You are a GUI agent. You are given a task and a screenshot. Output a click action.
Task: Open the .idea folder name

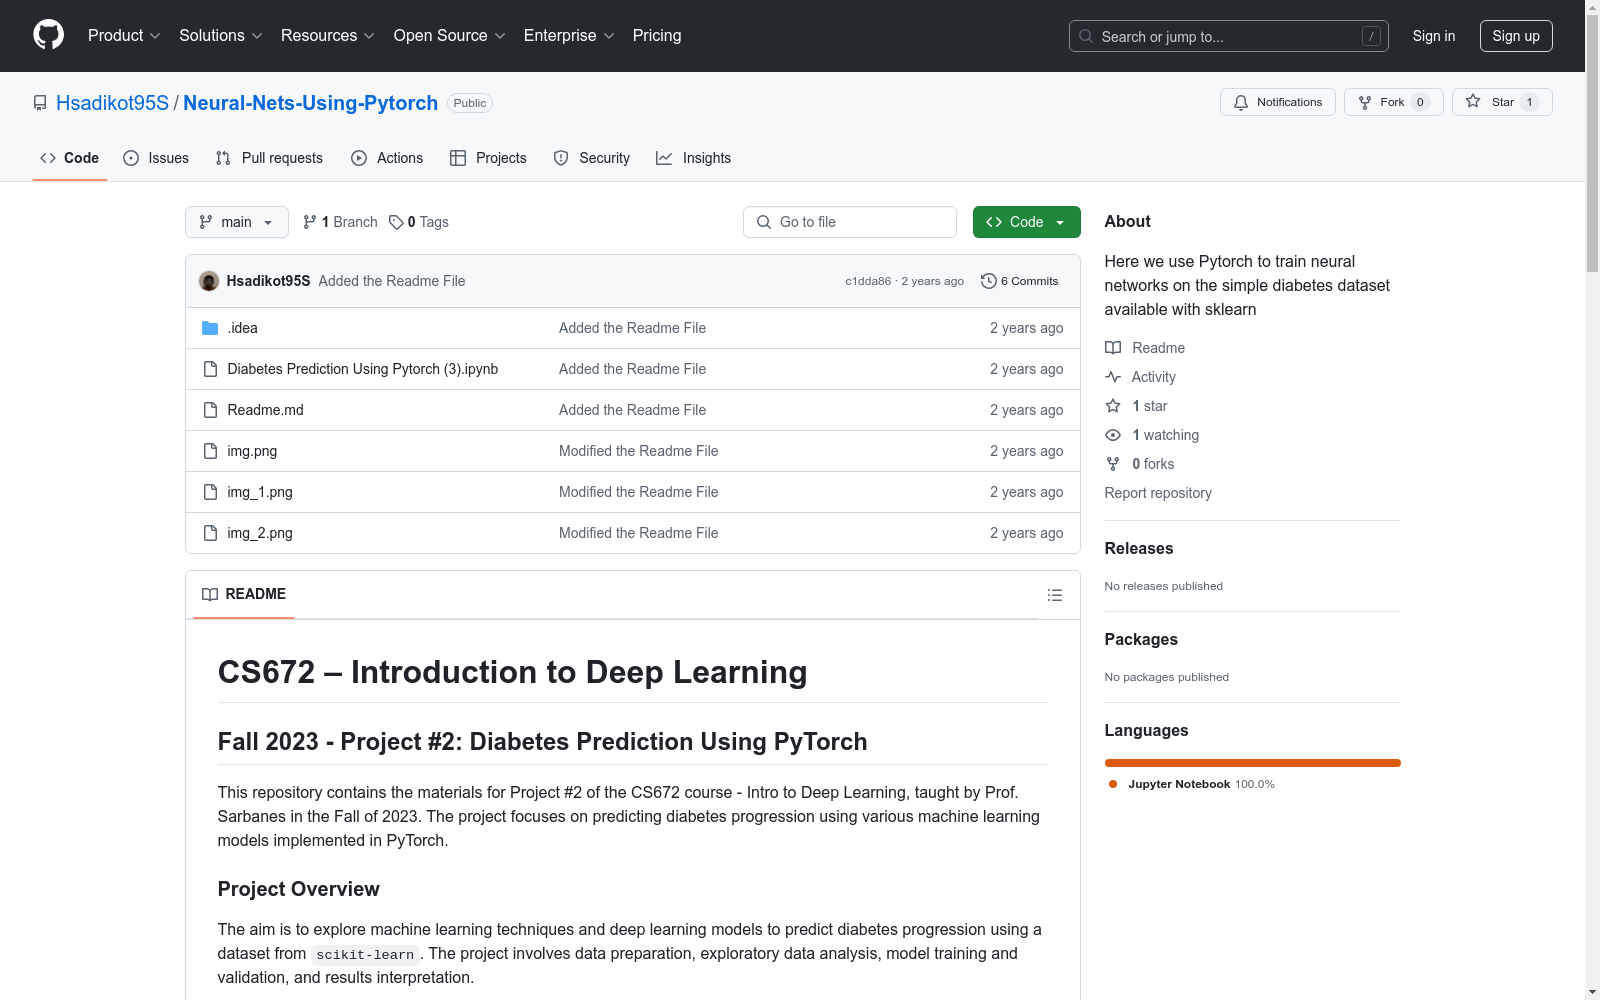[x=242, y=328]
